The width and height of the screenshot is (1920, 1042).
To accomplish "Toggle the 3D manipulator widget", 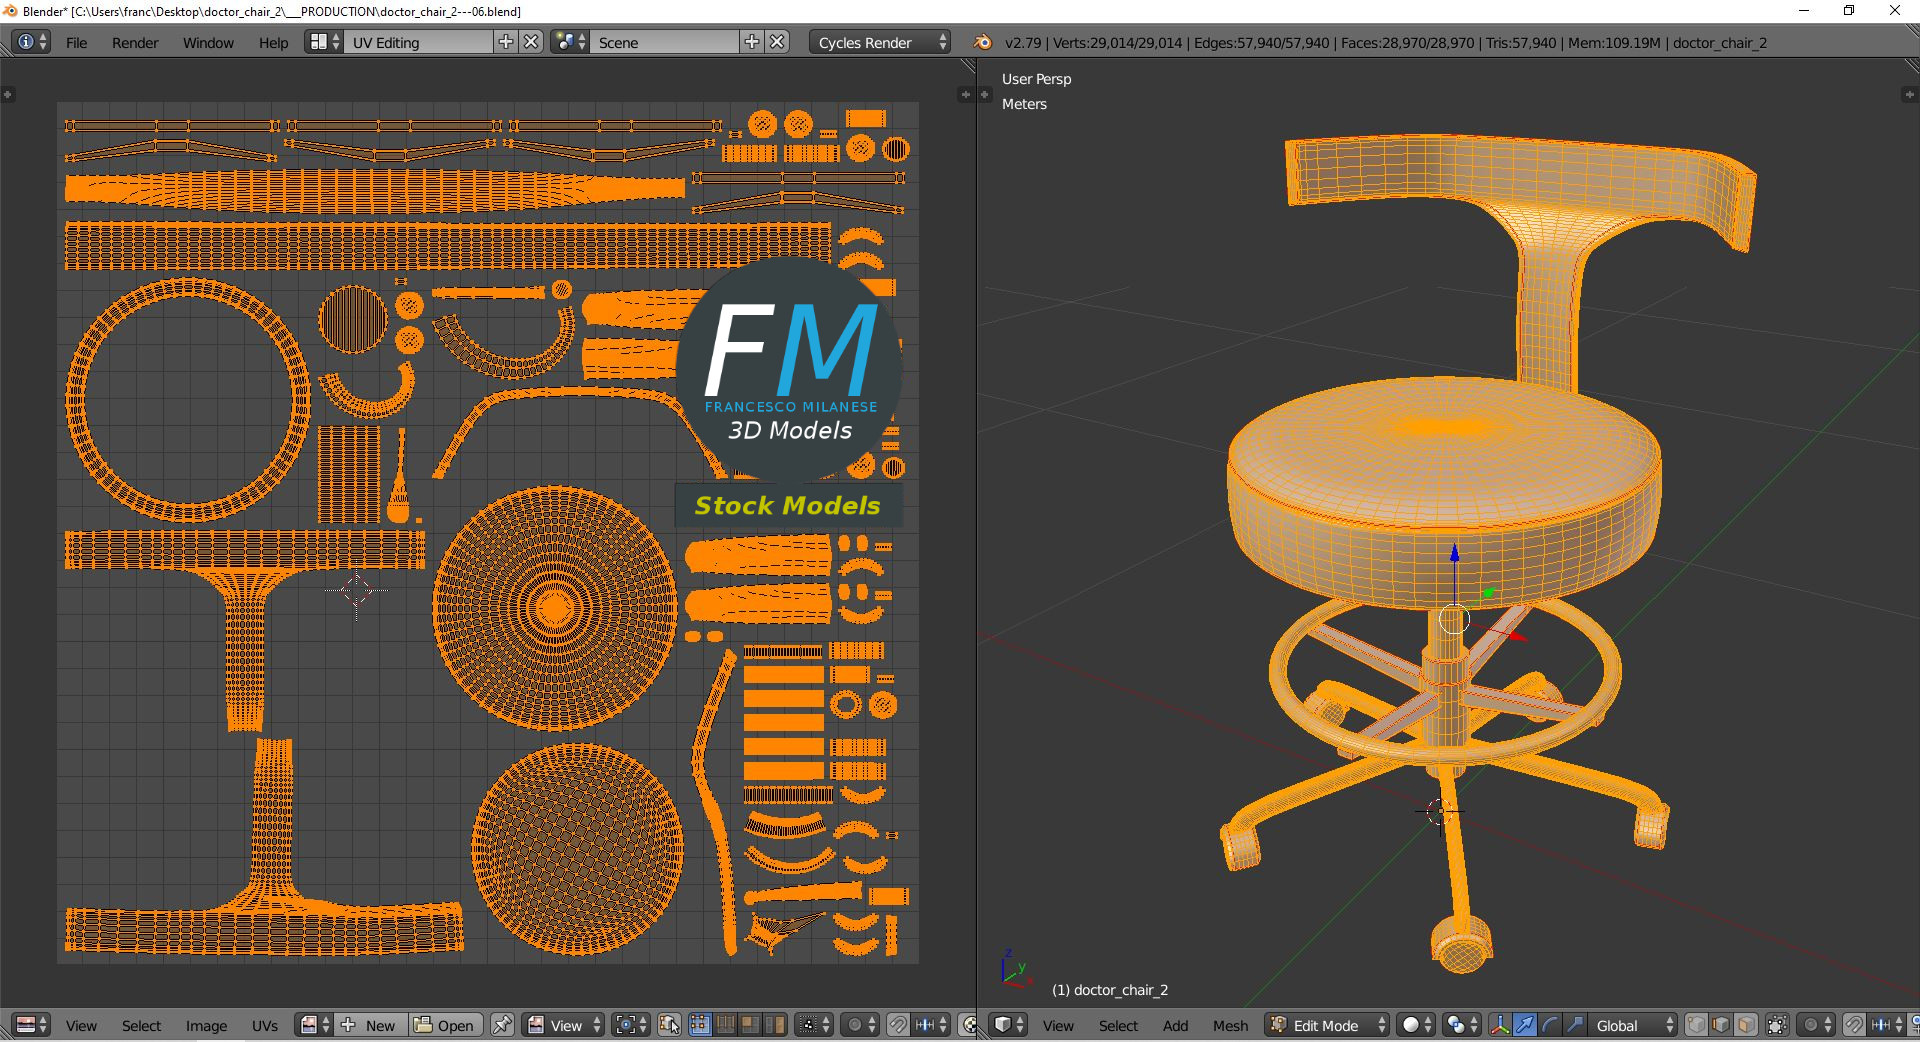I will [1500, 1025].
